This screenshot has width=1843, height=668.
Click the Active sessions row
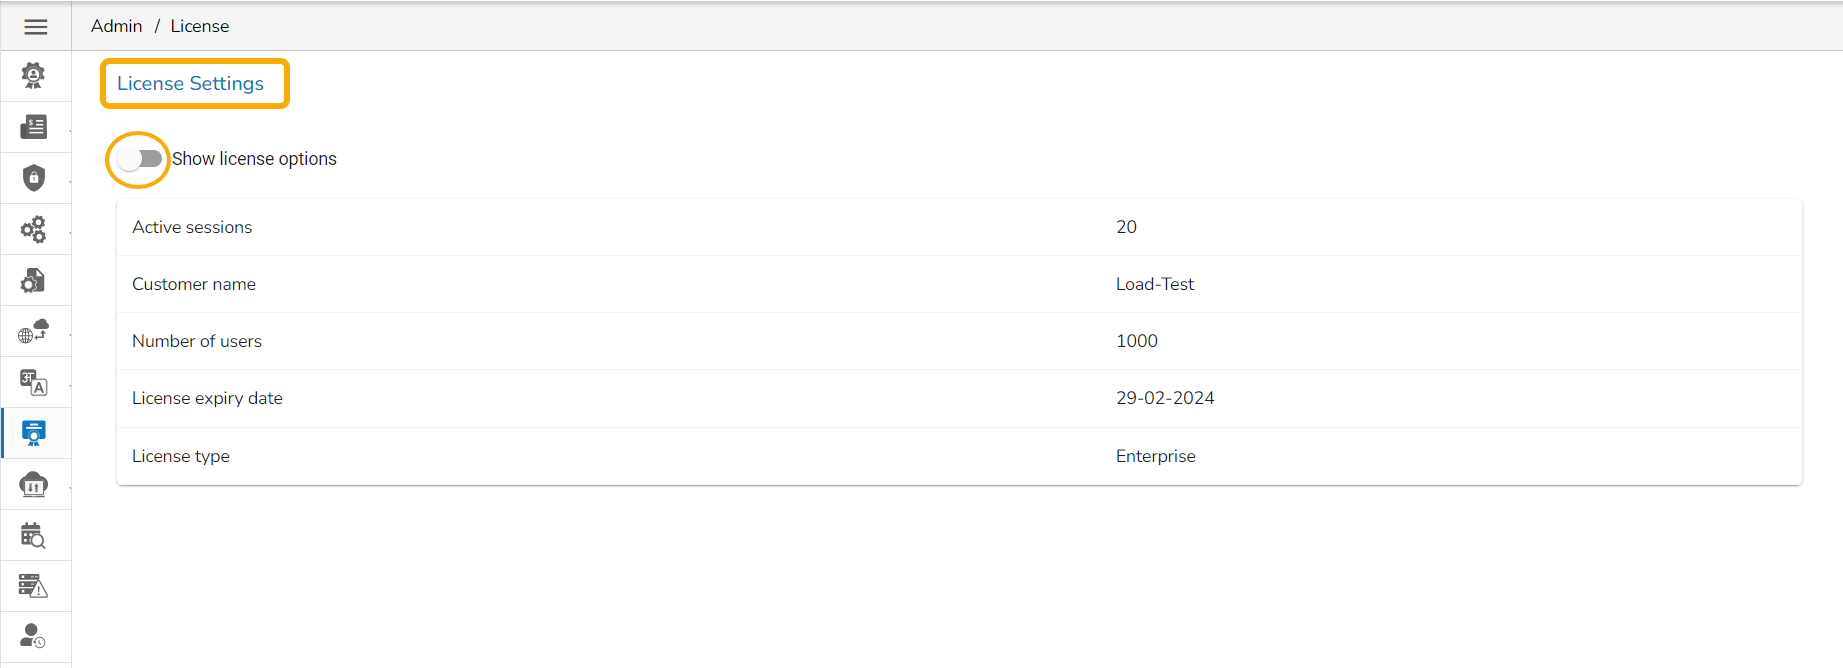(x=958, y=227)
